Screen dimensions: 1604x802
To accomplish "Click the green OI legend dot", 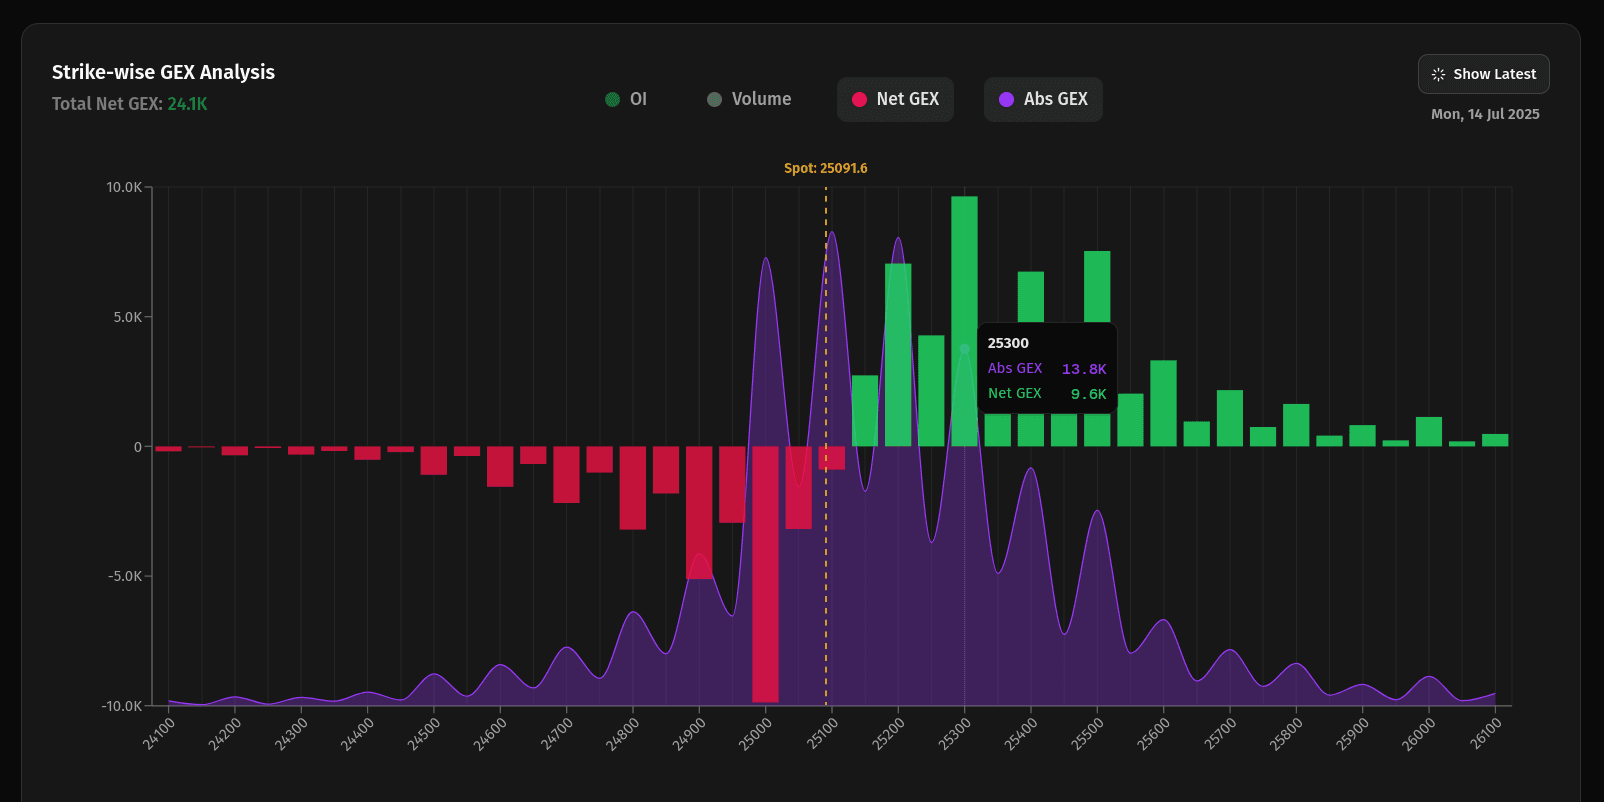I will point(613,99).
